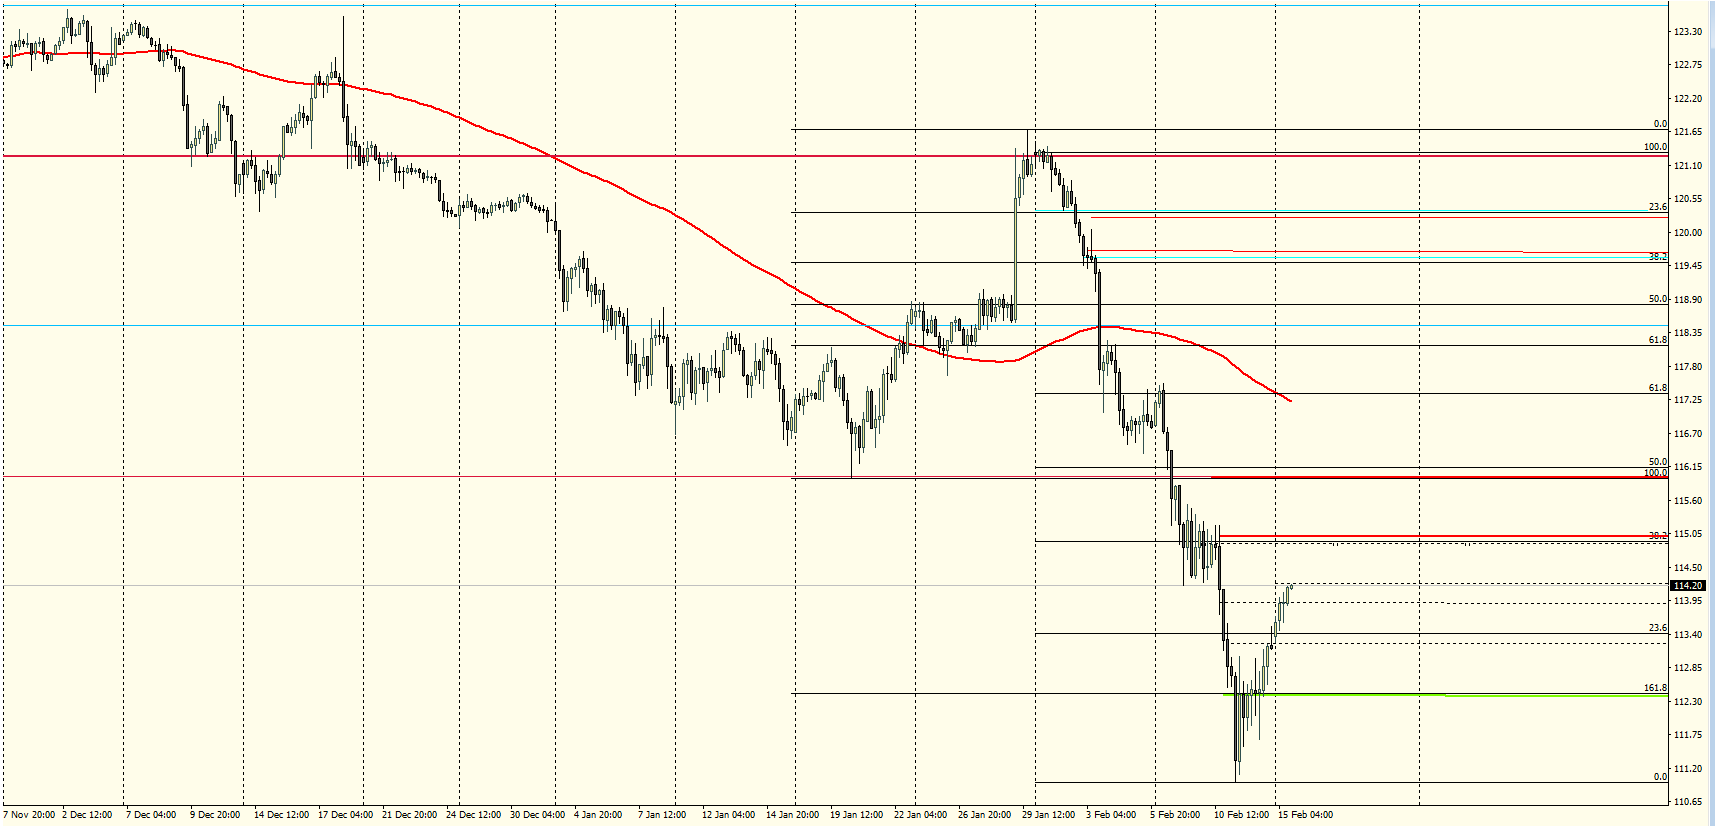Click the 26 Jan 20:00 time label
Screen dimensions: 1715x826
coord(984,815)
